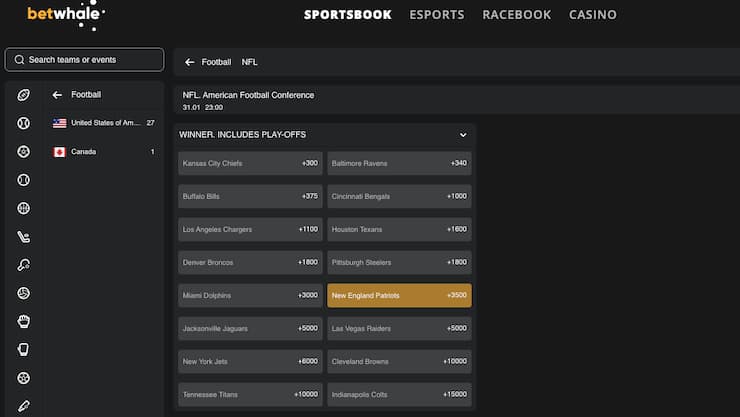740x417 pixels.
Task: Open the ice hockey stick icon
Action: click(x=23, y=236)
